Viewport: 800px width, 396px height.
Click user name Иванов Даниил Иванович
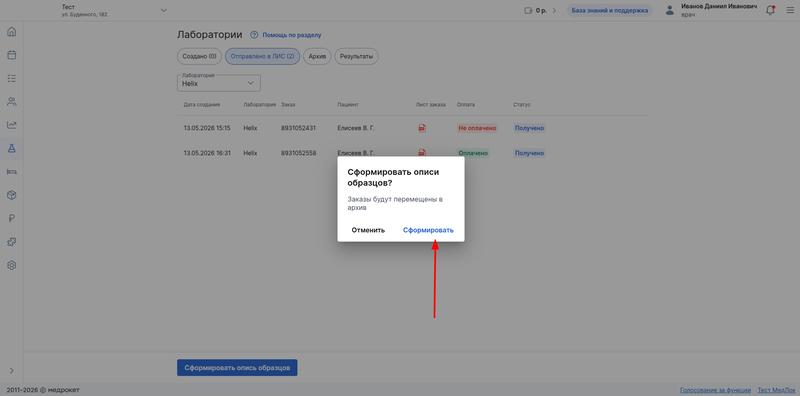click(x=719, y=7)
